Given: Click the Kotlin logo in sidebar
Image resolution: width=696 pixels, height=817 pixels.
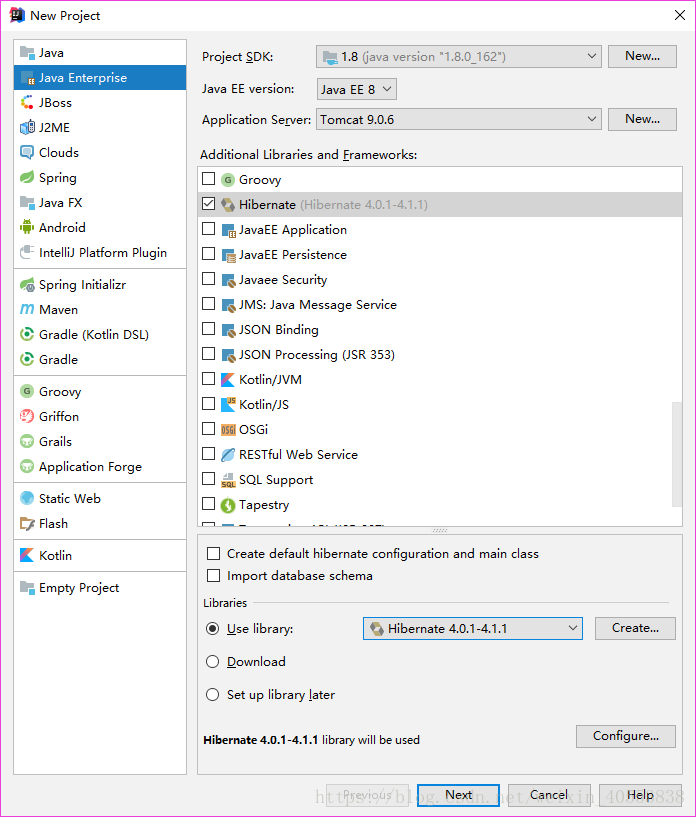Looking at the screenshot, I should tap(27, 555).
